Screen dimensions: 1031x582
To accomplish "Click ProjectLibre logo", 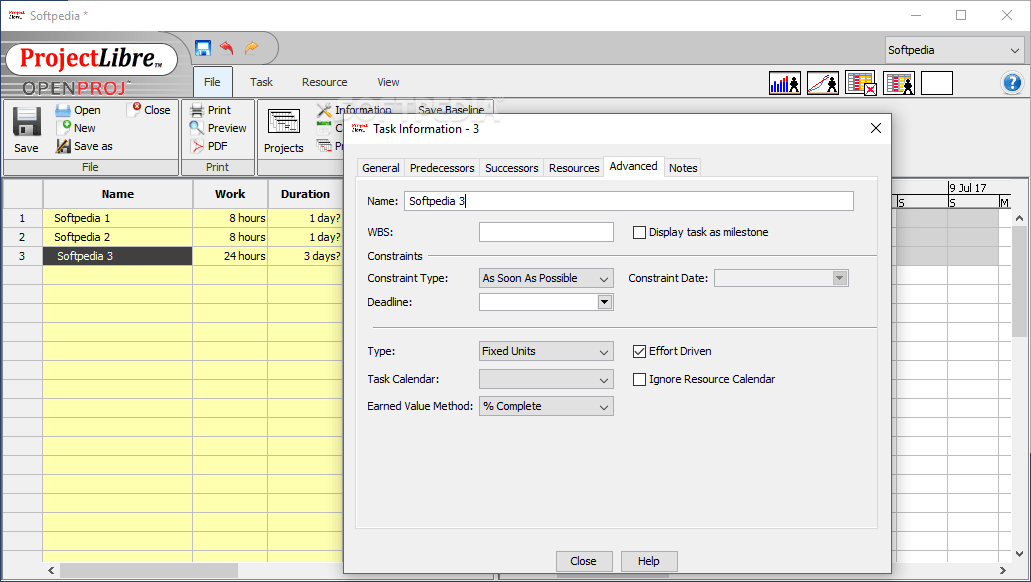I will (91, 59).
